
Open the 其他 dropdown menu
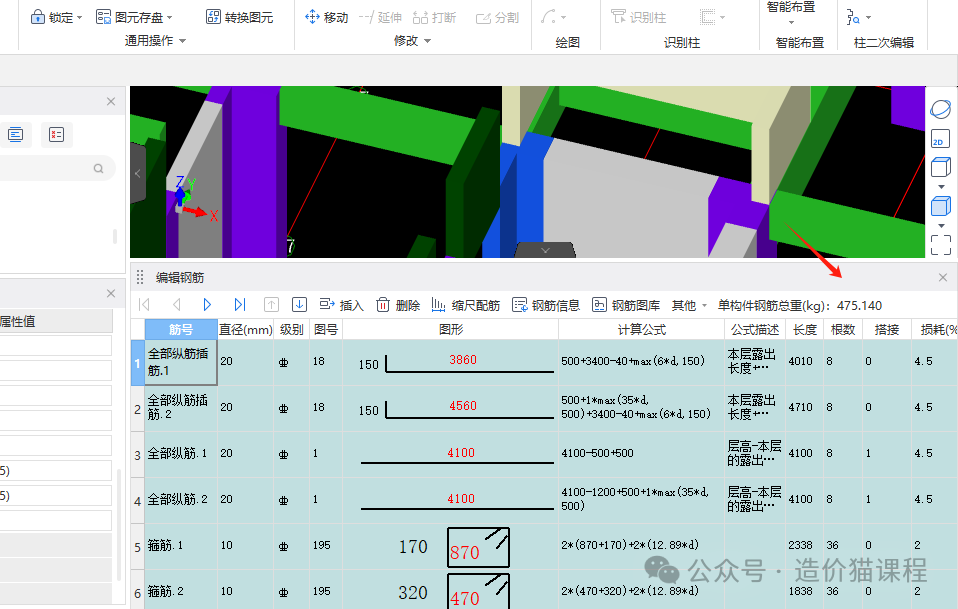tap(689, 305)
